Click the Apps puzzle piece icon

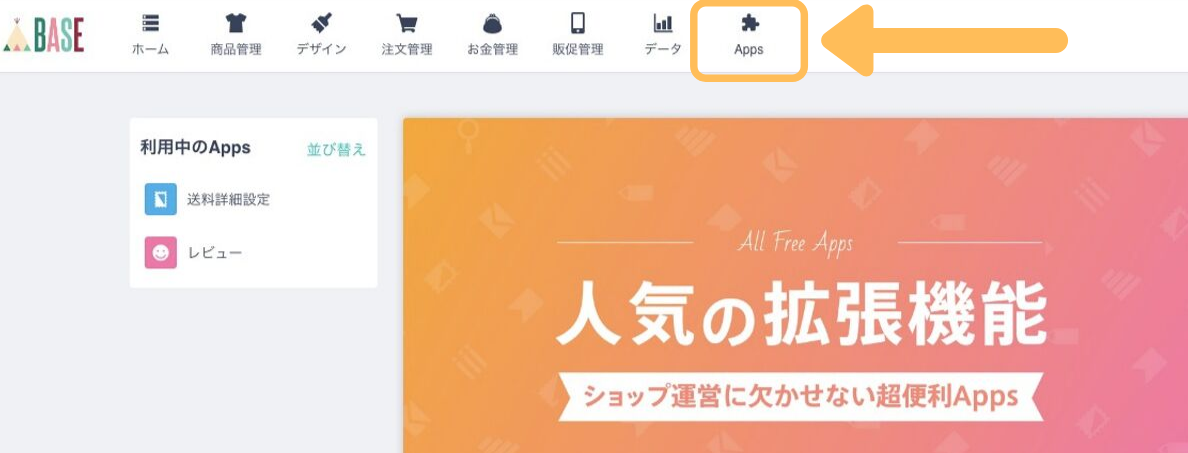click(749, 24)
